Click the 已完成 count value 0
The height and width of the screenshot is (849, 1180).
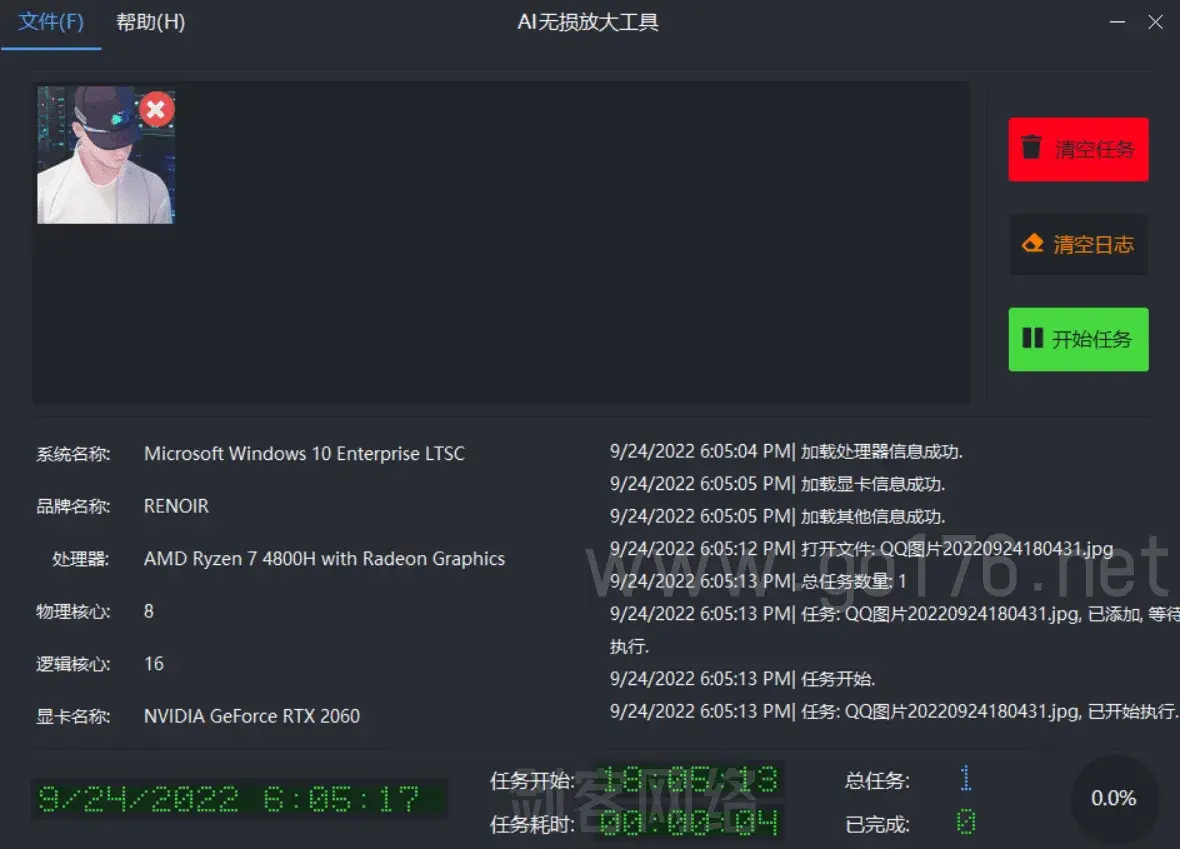[x=966, y=822]
